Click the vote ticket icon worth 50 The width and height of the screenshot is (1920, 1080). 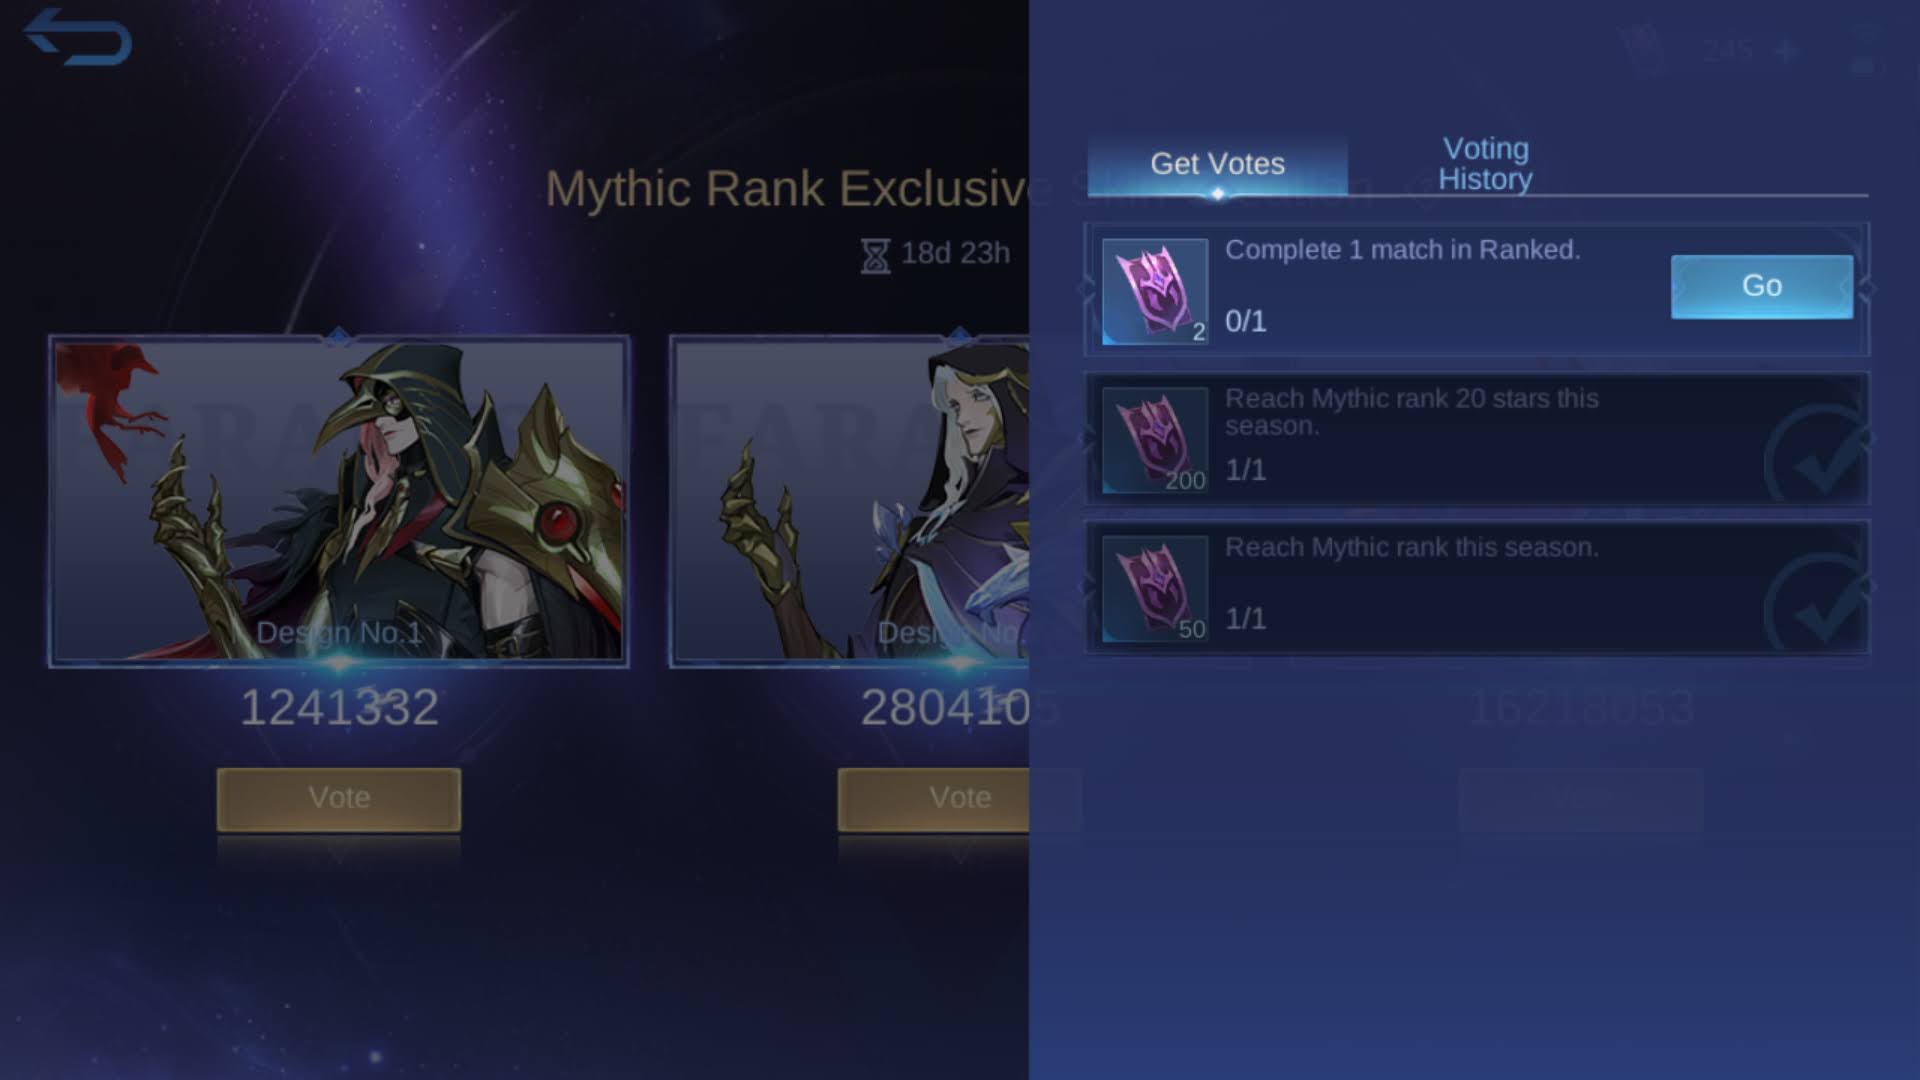click(1155, 588)
